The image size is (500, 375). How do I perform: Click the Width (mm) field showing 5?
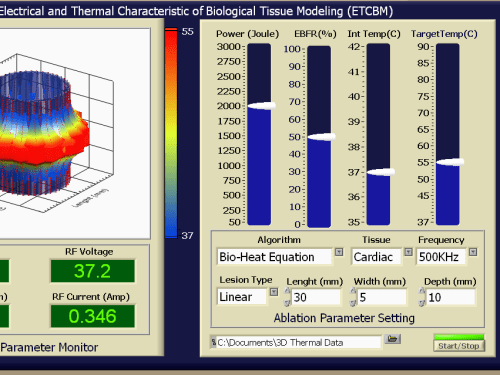382,297
